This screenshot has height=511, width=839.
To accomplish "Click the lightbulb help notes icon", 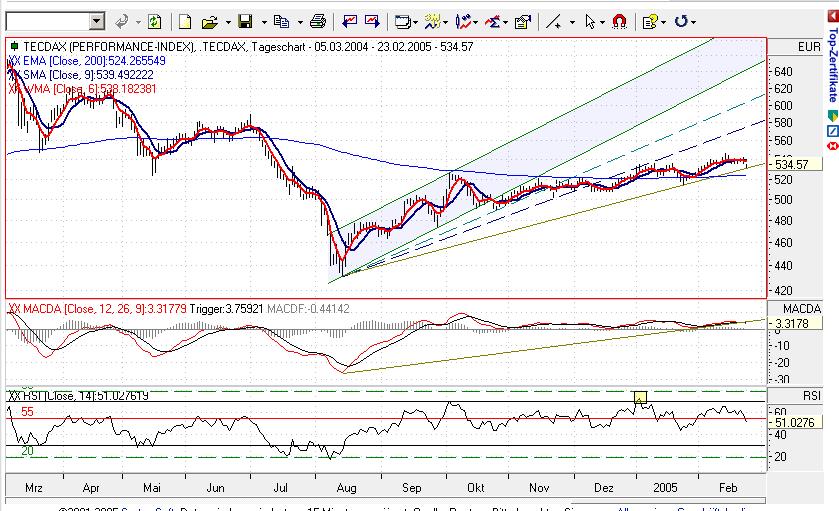I will point(650,22).
